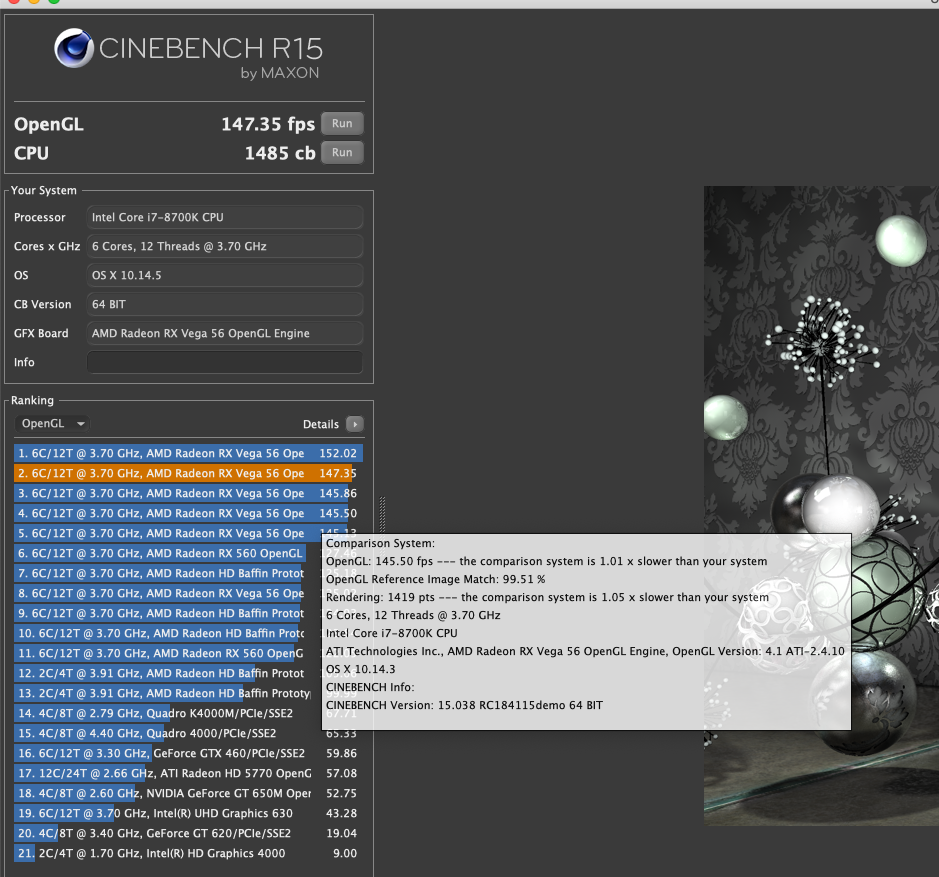Select the Cores x GHz field
This screenshot has width=939, height=877.
(x=225, y=246)
